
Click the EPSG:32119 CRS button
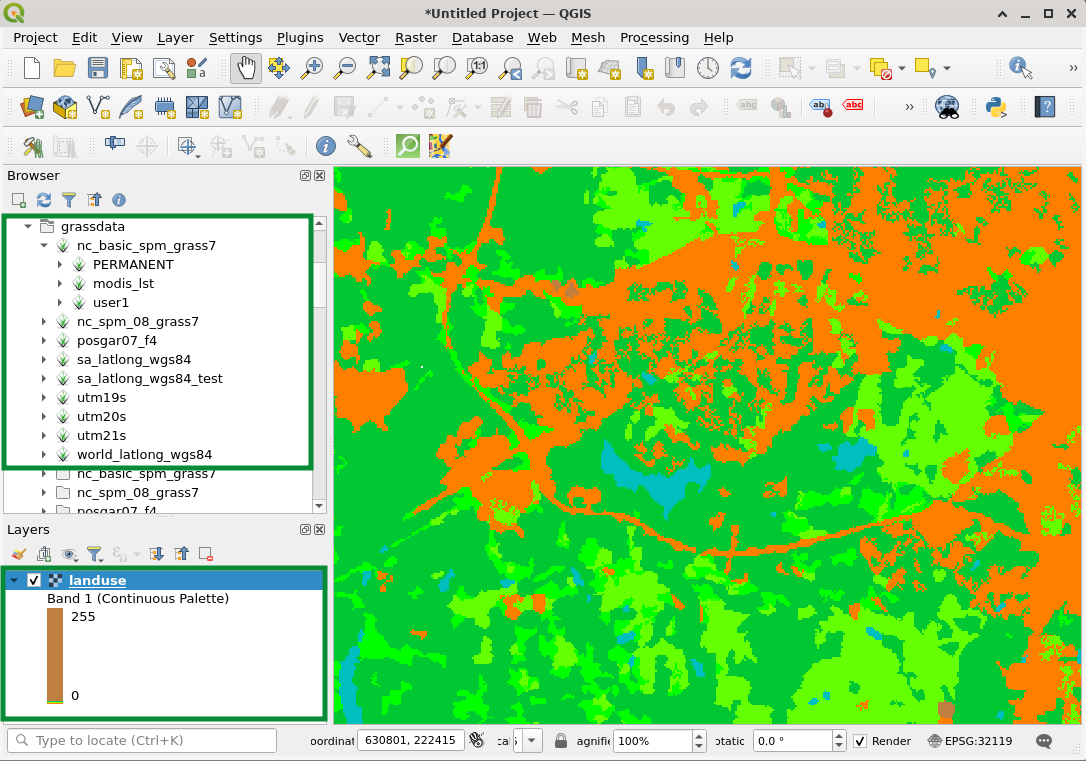pos(970,741)
